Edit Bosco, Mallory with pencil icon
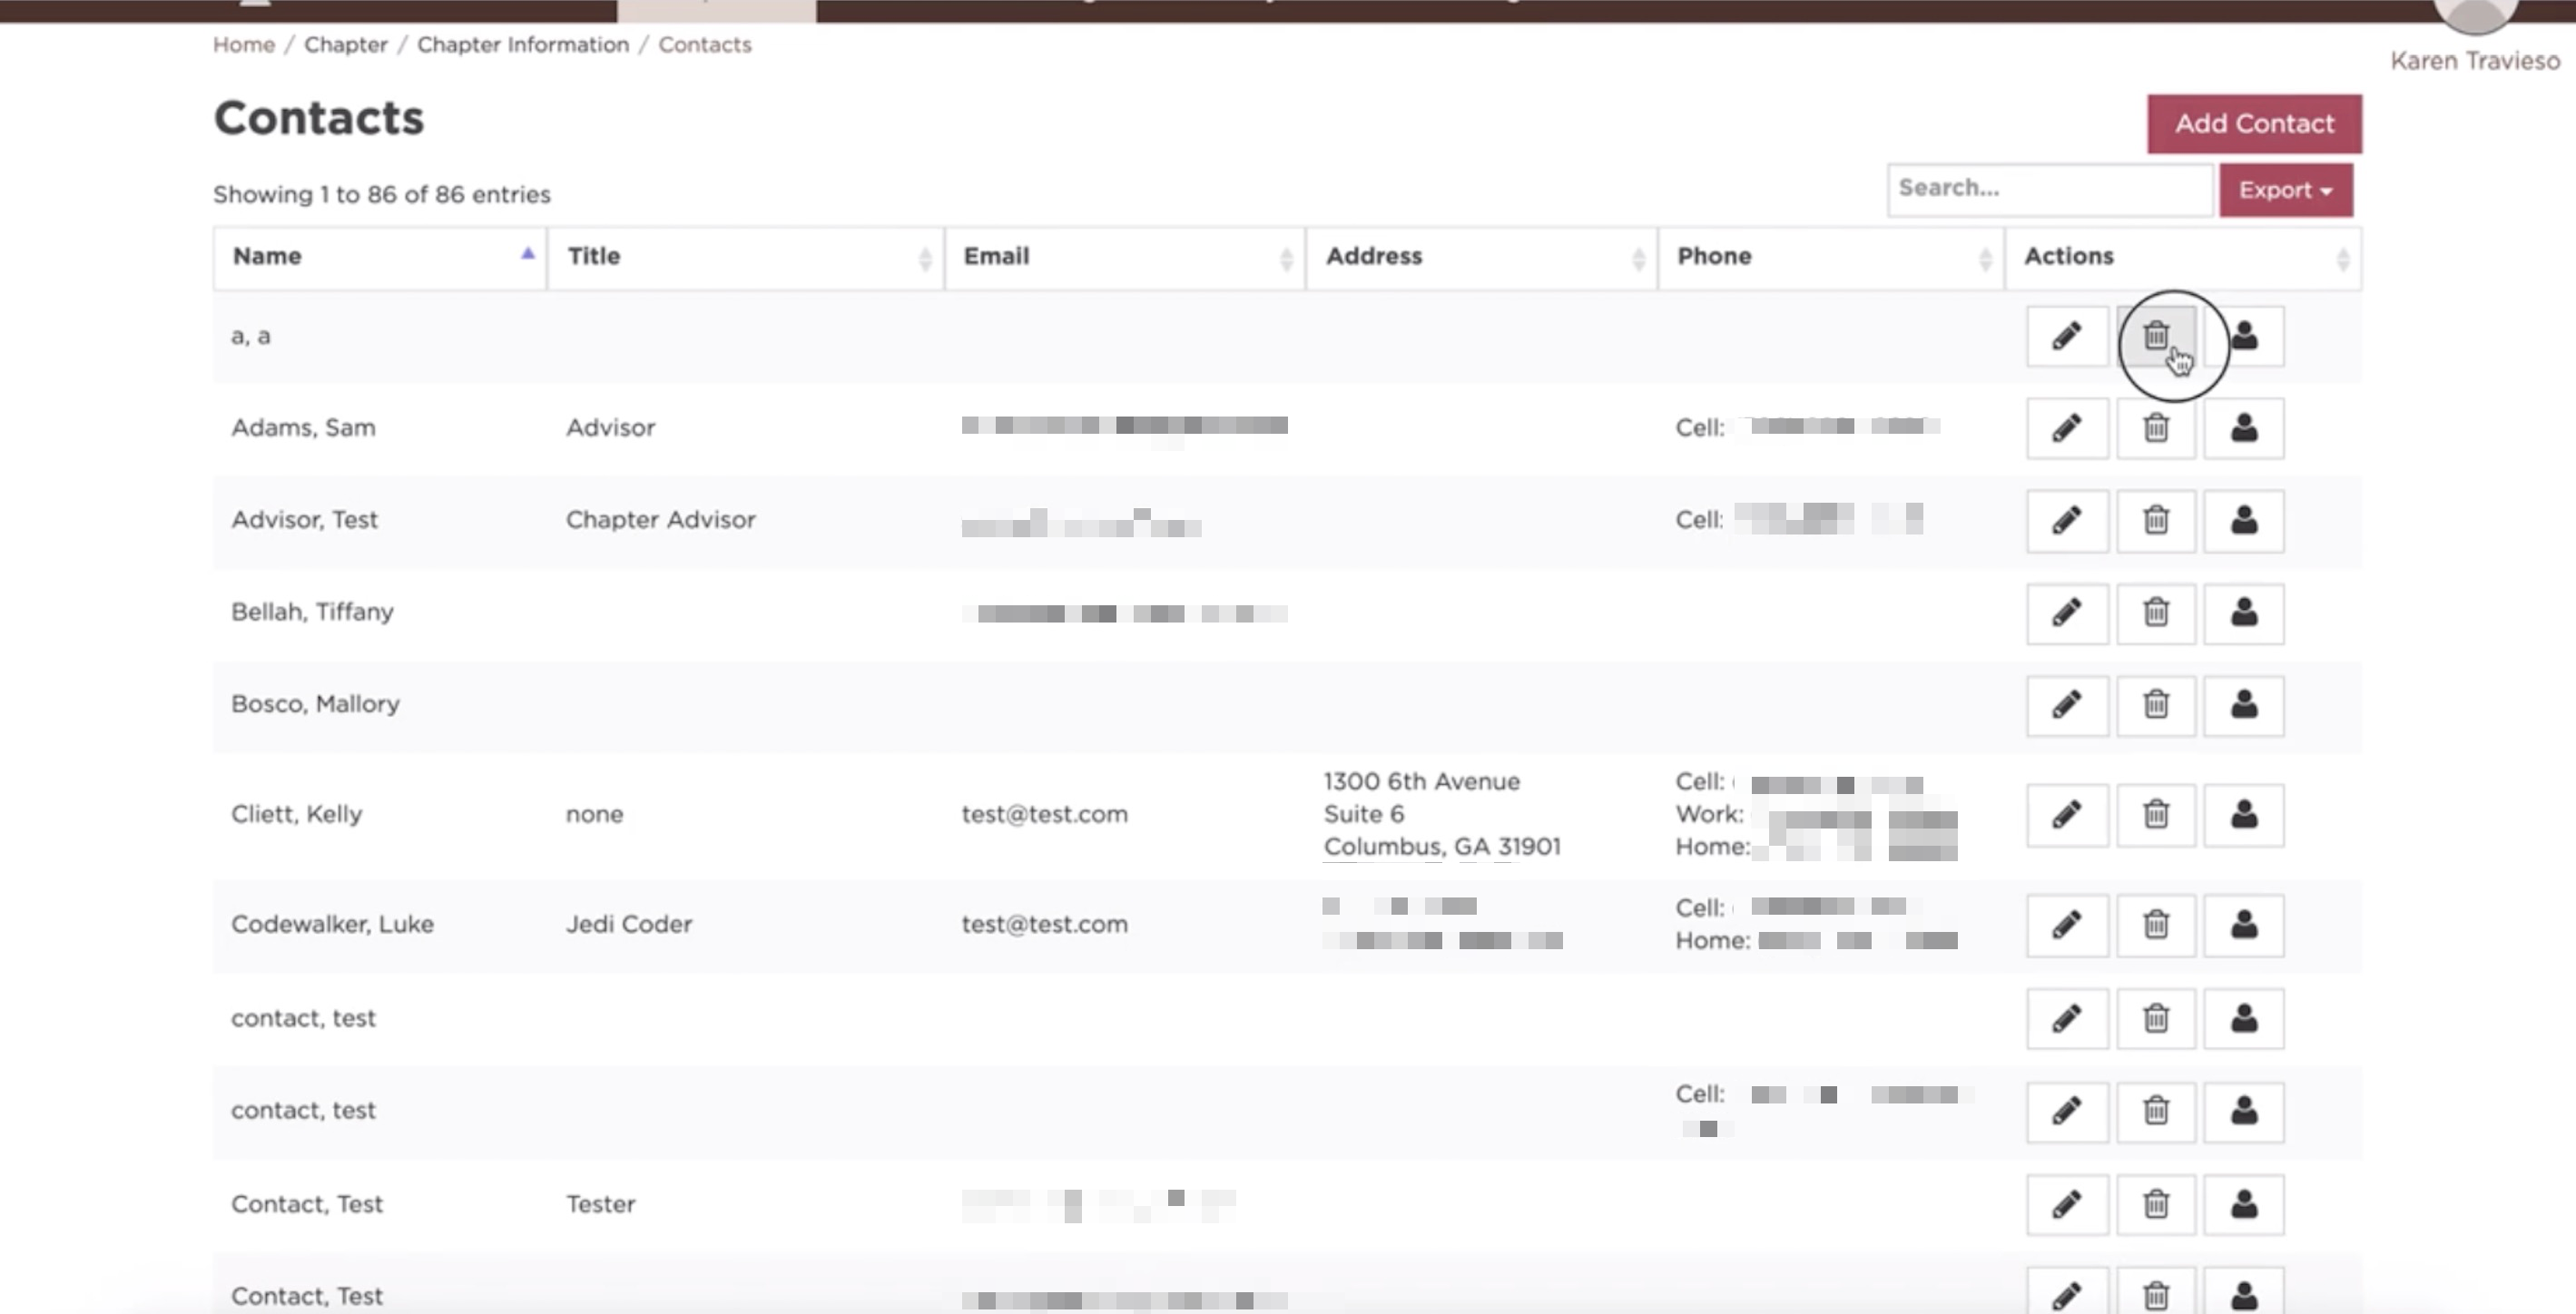The height and width of the screenshot is (1314, 2576). (x=2067, y=705)
